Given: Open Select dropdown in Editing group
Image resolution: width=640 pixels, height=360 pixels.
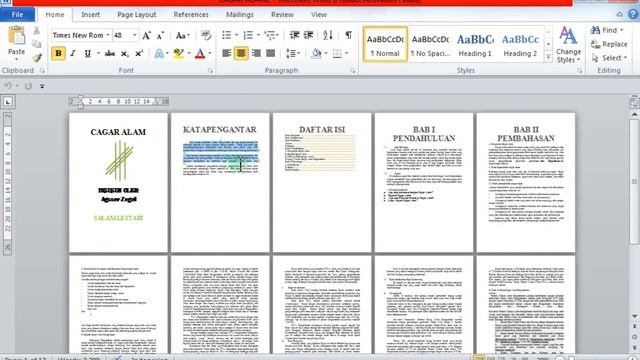Looking at the screenshot, I should (609, 58).
